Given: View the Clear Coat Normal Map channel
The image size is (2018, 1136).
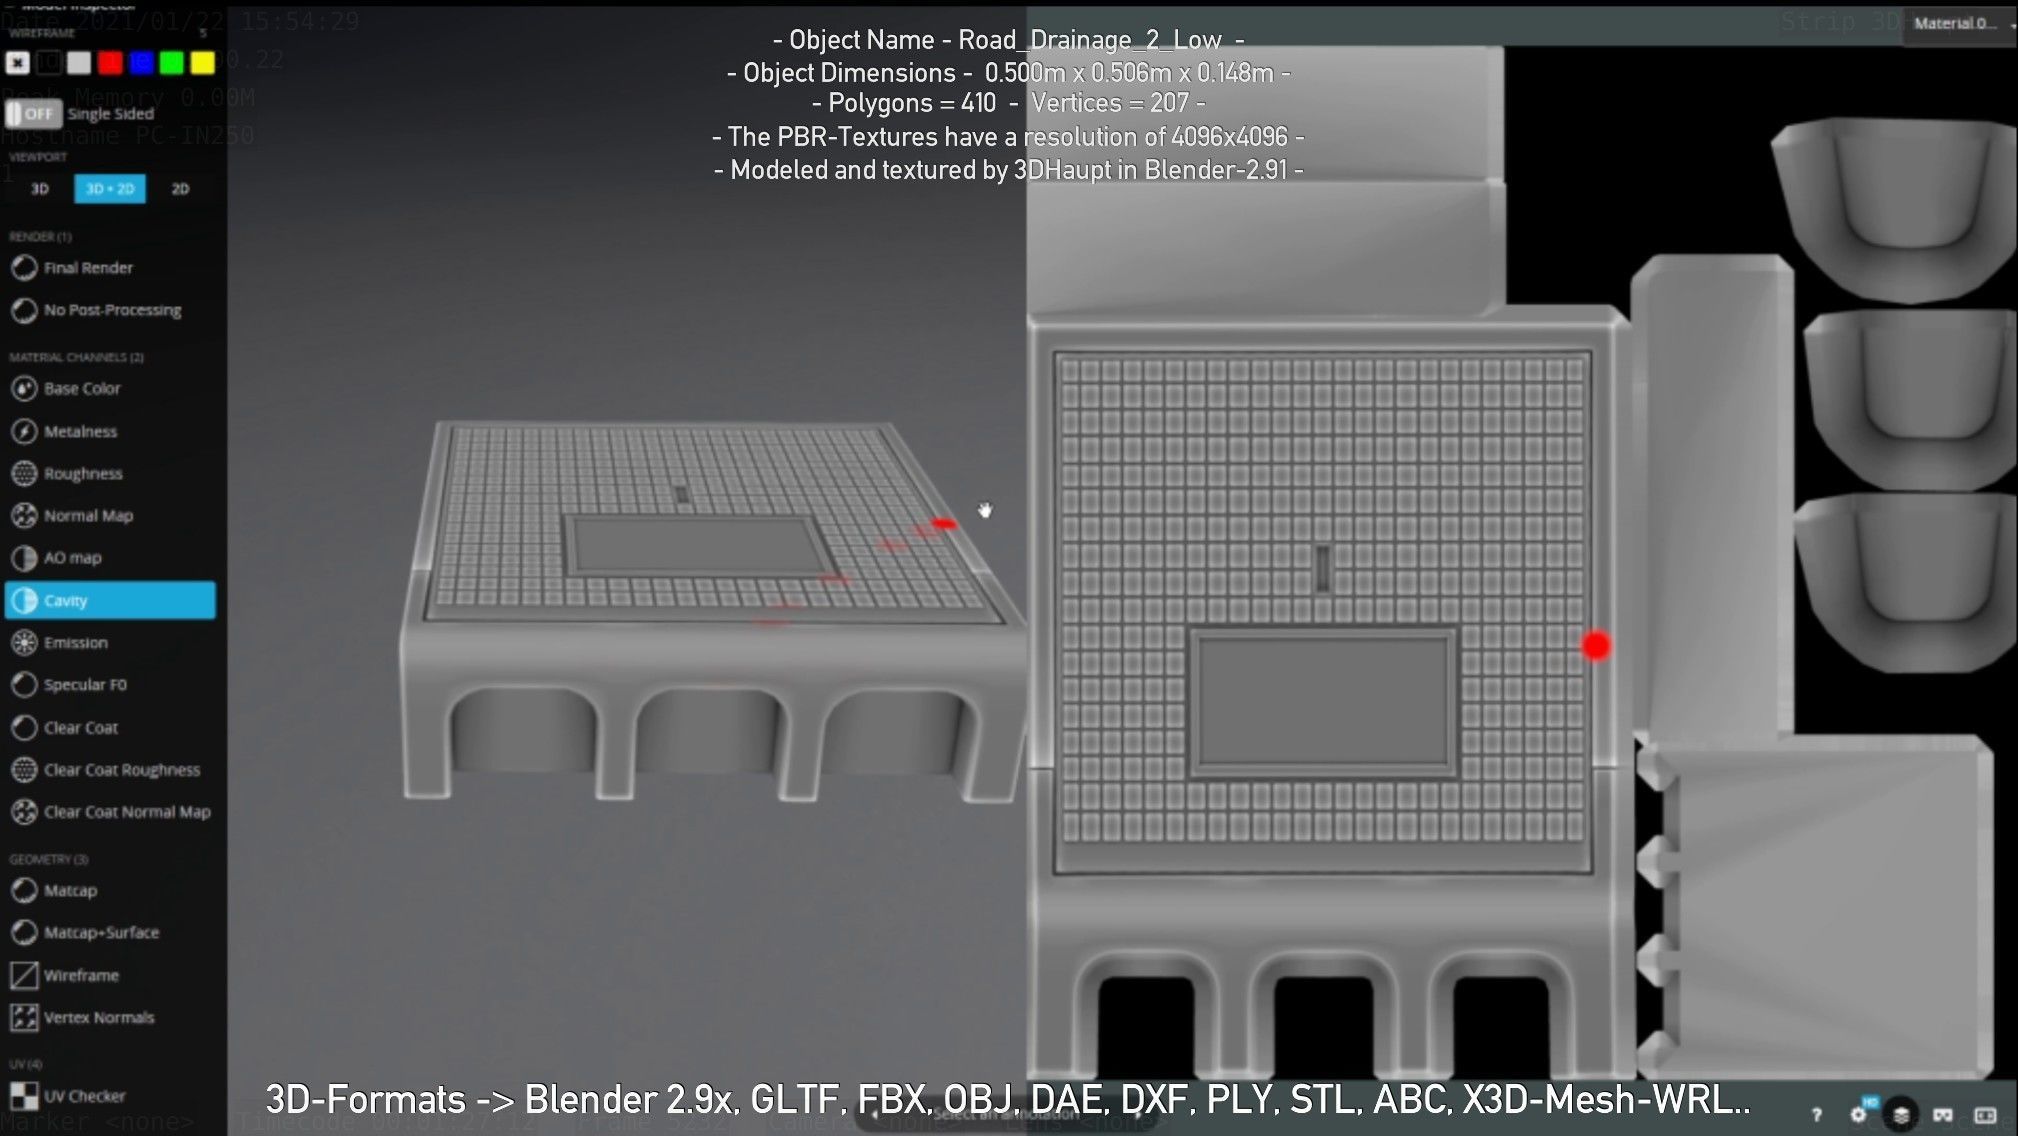Looking at the screenshot, I should (x=111, y=811).
